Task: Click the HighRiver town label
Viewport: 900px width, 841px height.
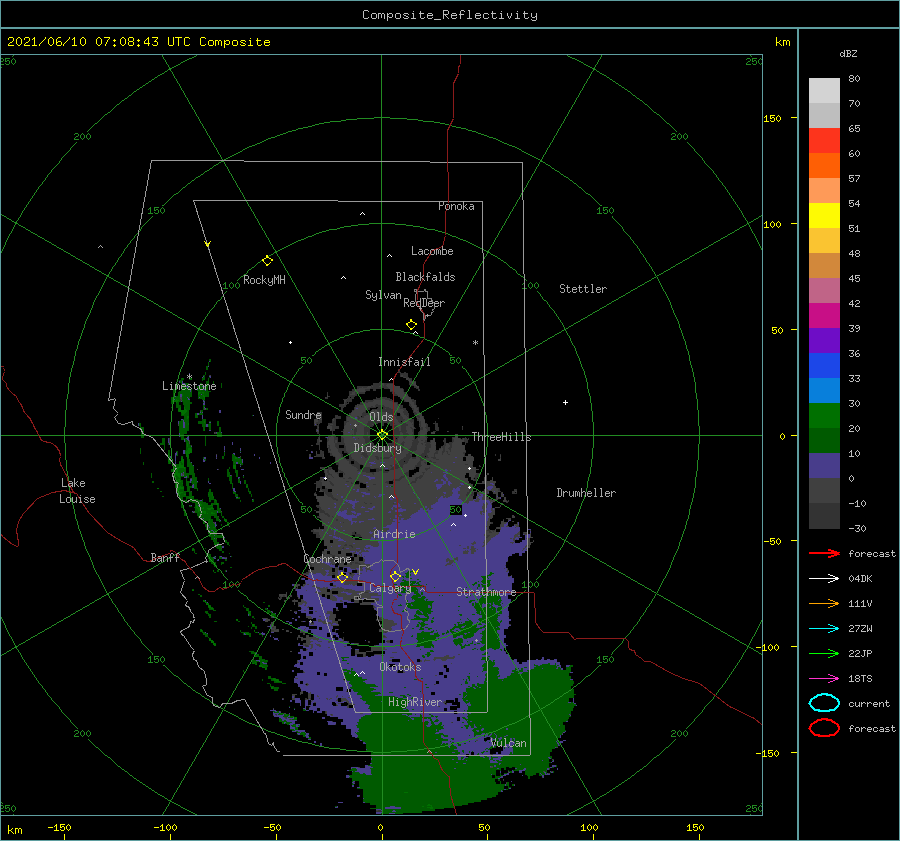Action: point(415,702)
